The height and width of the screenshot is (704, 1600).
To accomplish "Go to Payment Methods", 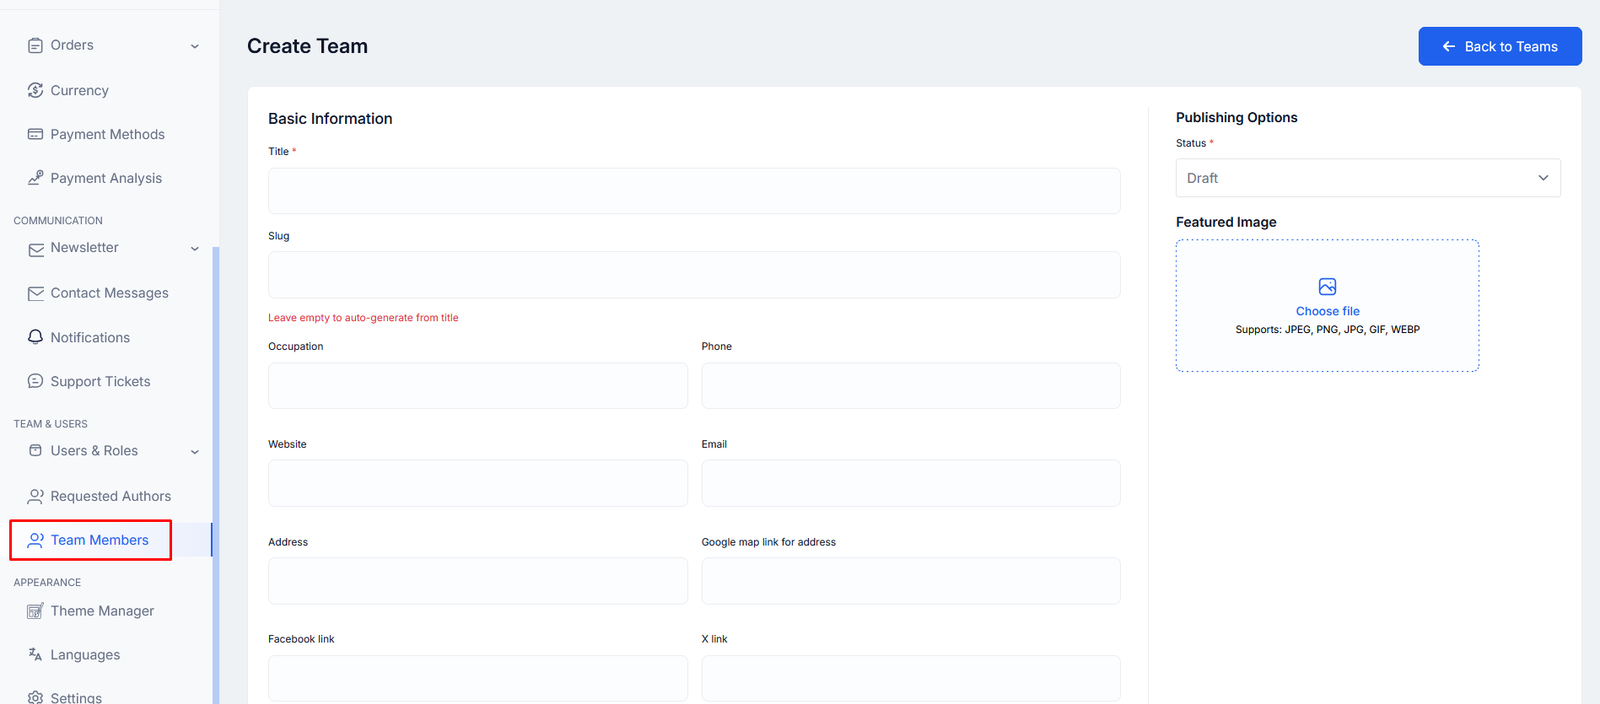I will pos(110,134).
